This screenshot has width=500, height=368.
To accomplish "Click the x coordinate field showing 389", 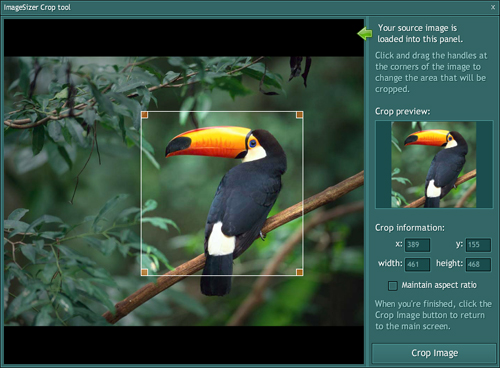I will [x=417, y=245].
